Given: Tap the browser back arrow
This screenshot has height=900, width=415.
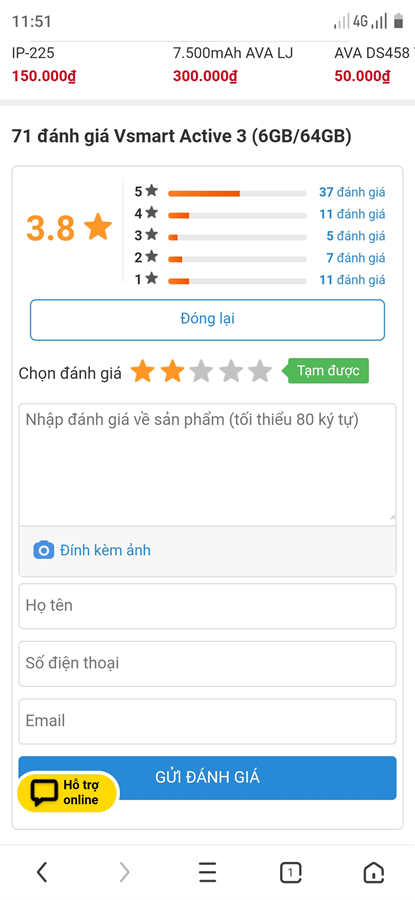Looking at the screenshot, I should 41,872.
